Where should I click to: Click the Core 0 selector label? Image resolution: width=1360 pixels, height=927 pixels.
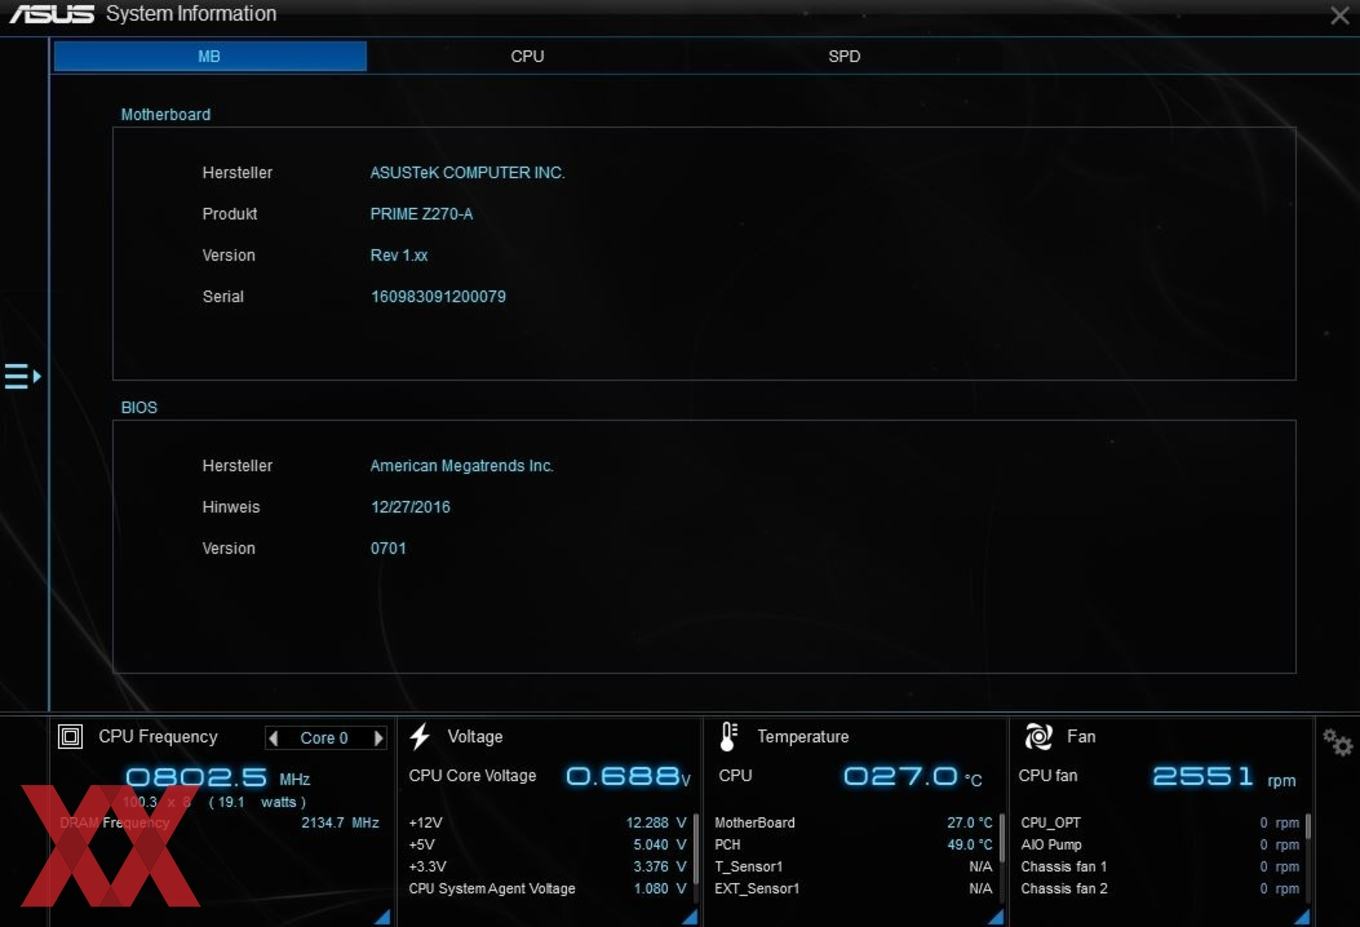tap(324, 738)
